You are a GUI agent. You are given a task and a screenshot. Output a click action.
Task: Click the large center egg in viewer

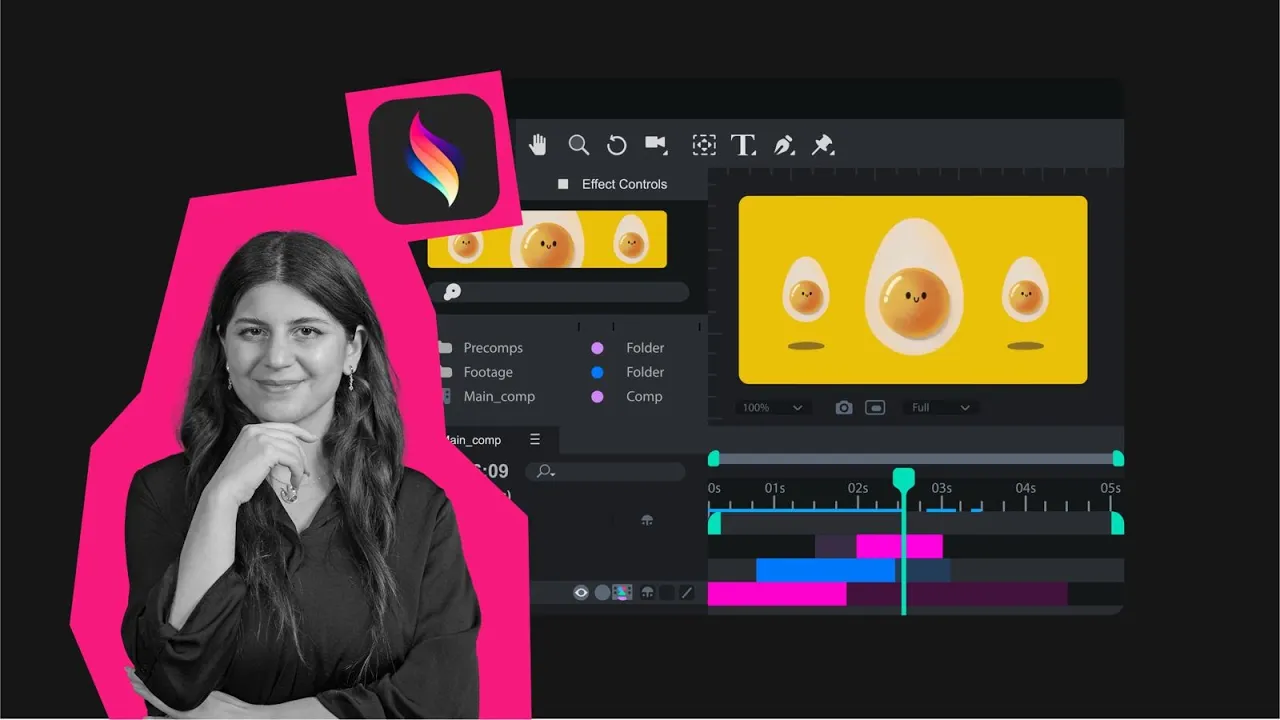(x=913, y=288)
